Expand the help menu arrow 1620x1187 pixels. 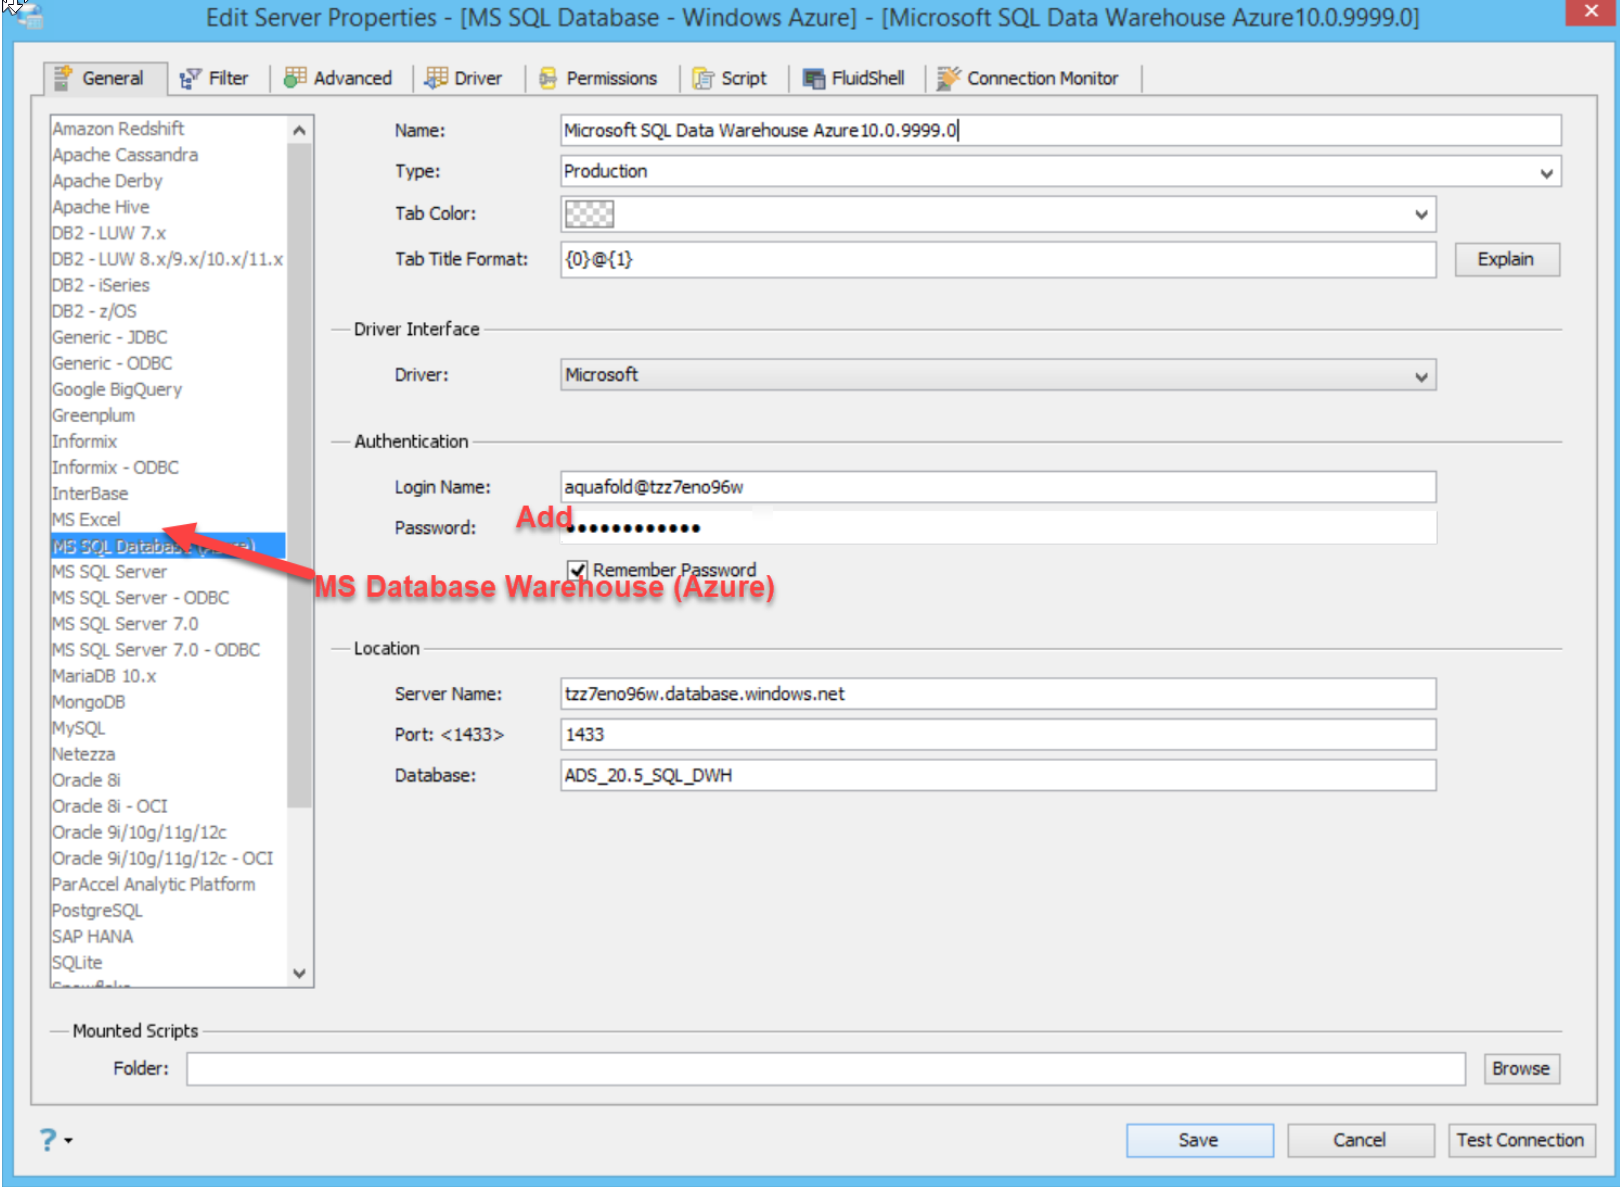(68, 1140)
